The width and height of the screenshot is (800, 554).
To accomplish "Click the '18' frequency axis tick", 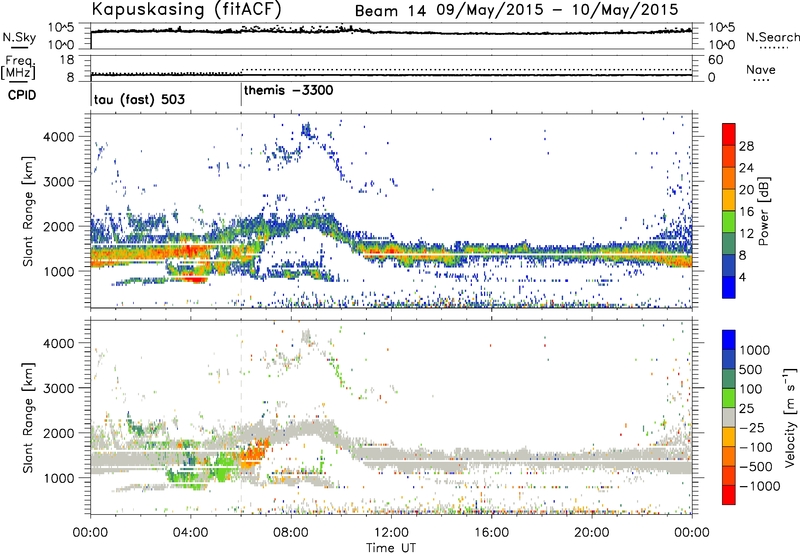I will point(67,60).
